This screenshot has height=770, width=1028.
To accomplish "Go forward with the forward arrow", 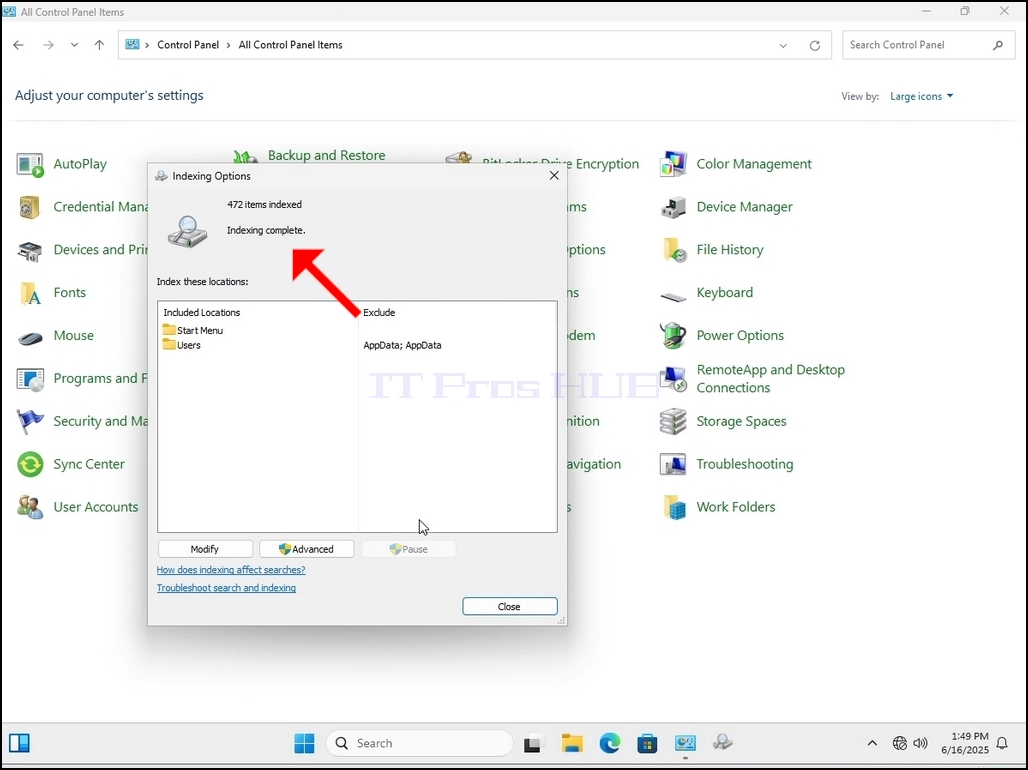I will (48, 45).
